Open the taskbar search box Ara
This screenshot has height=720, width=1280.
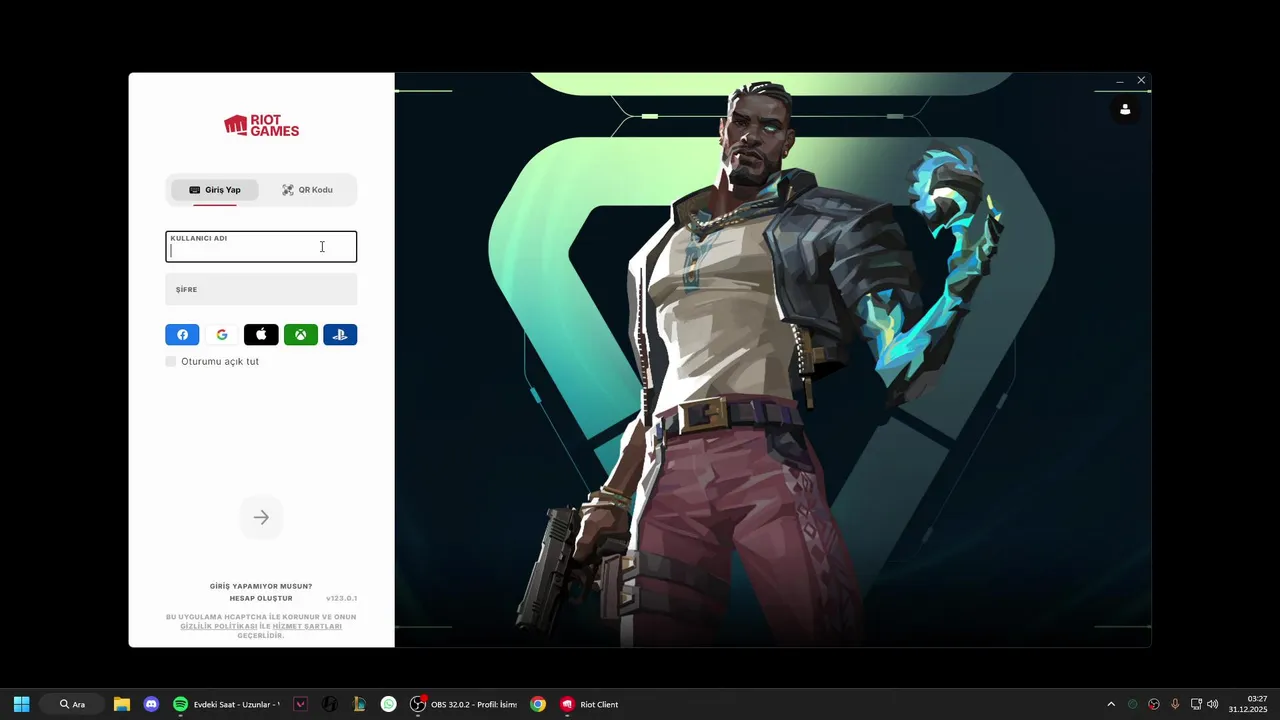[72, 704]
